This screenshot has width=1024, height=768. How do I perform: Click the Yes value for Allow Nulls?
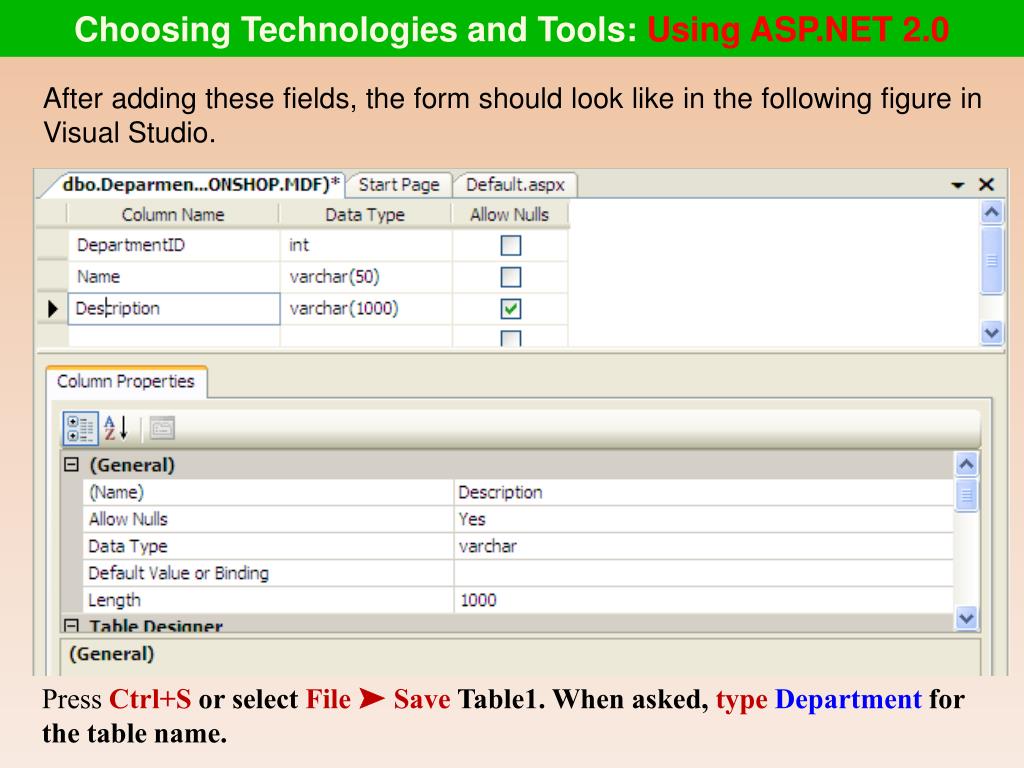[x=703, y=519]
